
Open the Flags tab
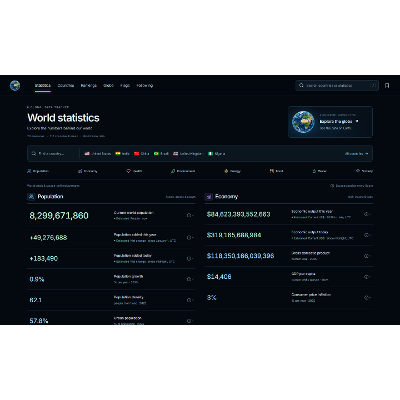(125, 86)
